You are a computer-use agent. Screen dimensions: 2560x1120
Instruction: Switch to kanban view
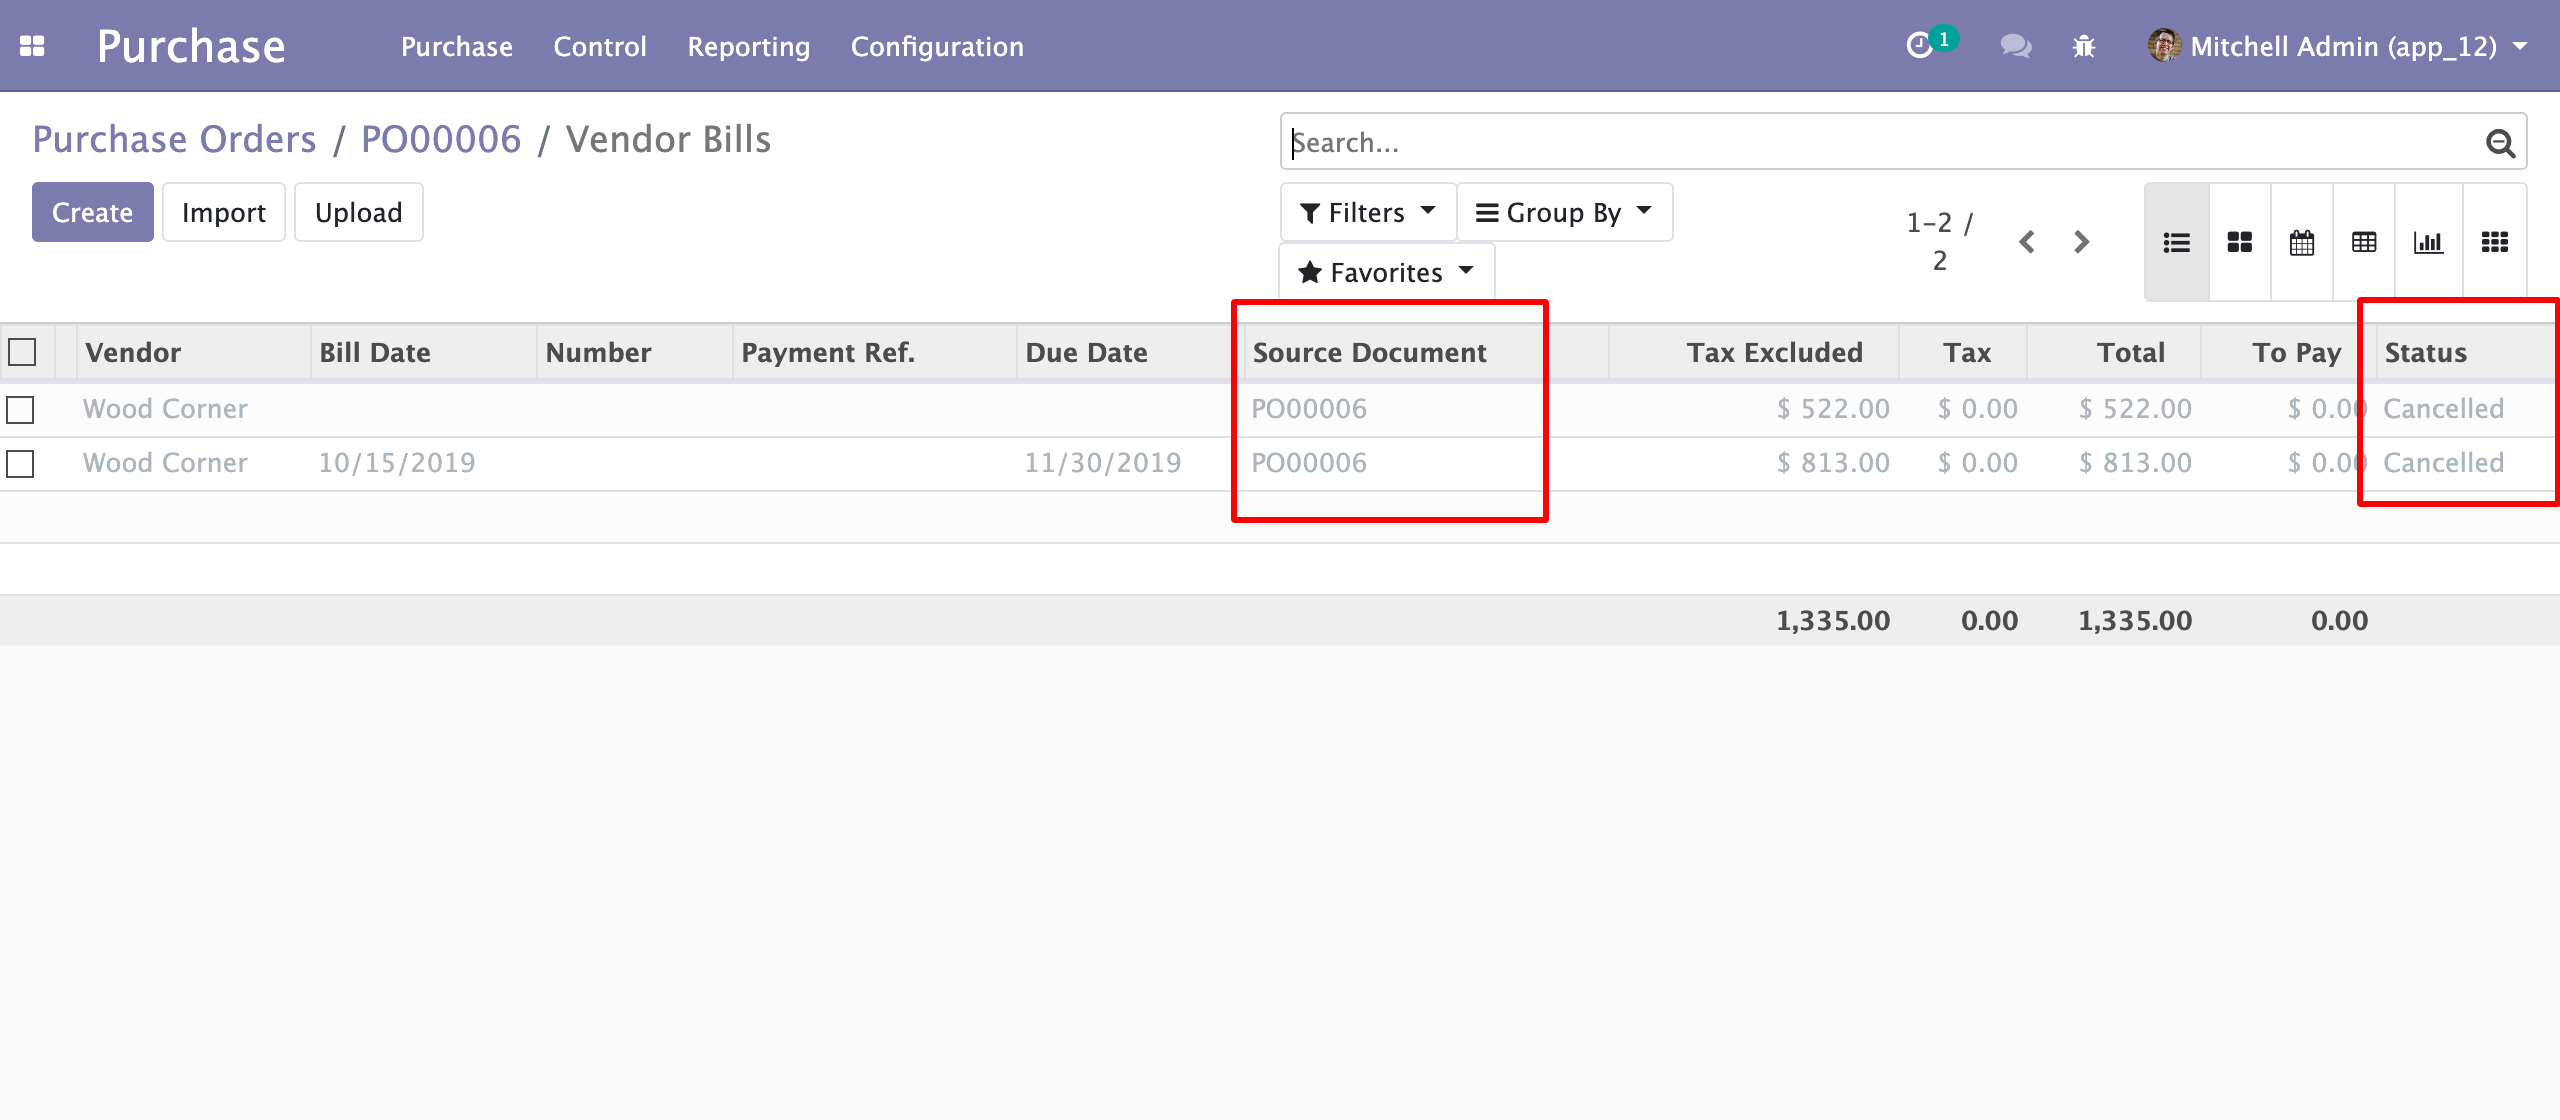[x=2239, y=242]
